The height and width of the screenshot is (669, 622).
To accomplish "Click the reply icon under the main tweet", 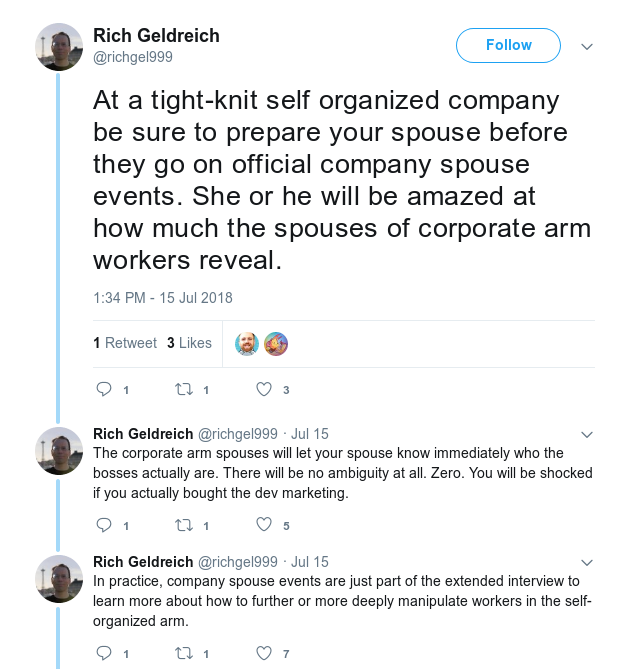I will (104, 389).
